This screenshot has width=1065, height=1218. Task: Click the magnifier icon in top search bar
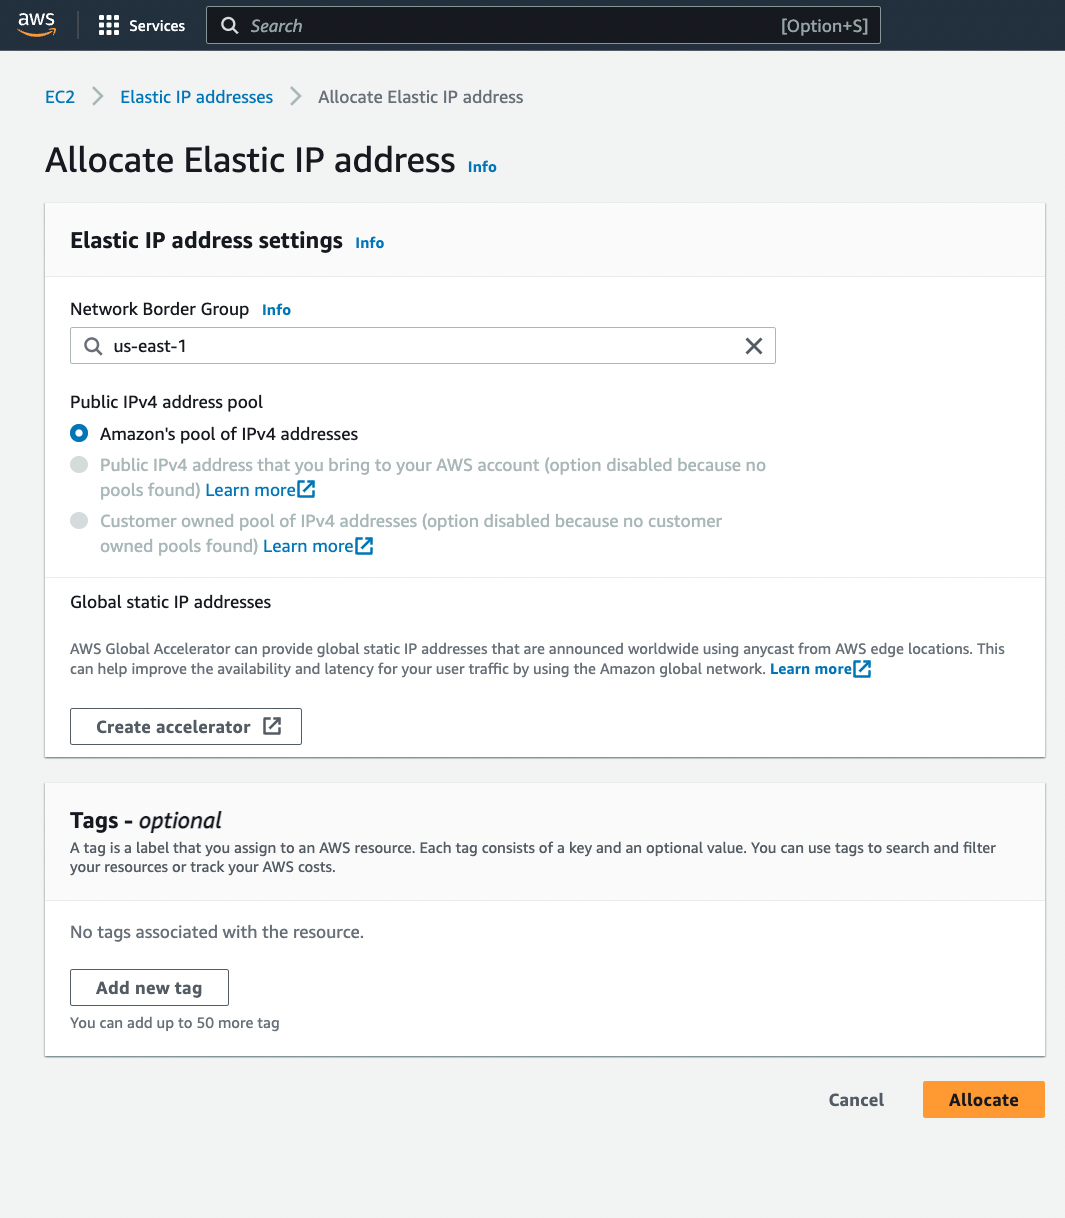(230, 26)
